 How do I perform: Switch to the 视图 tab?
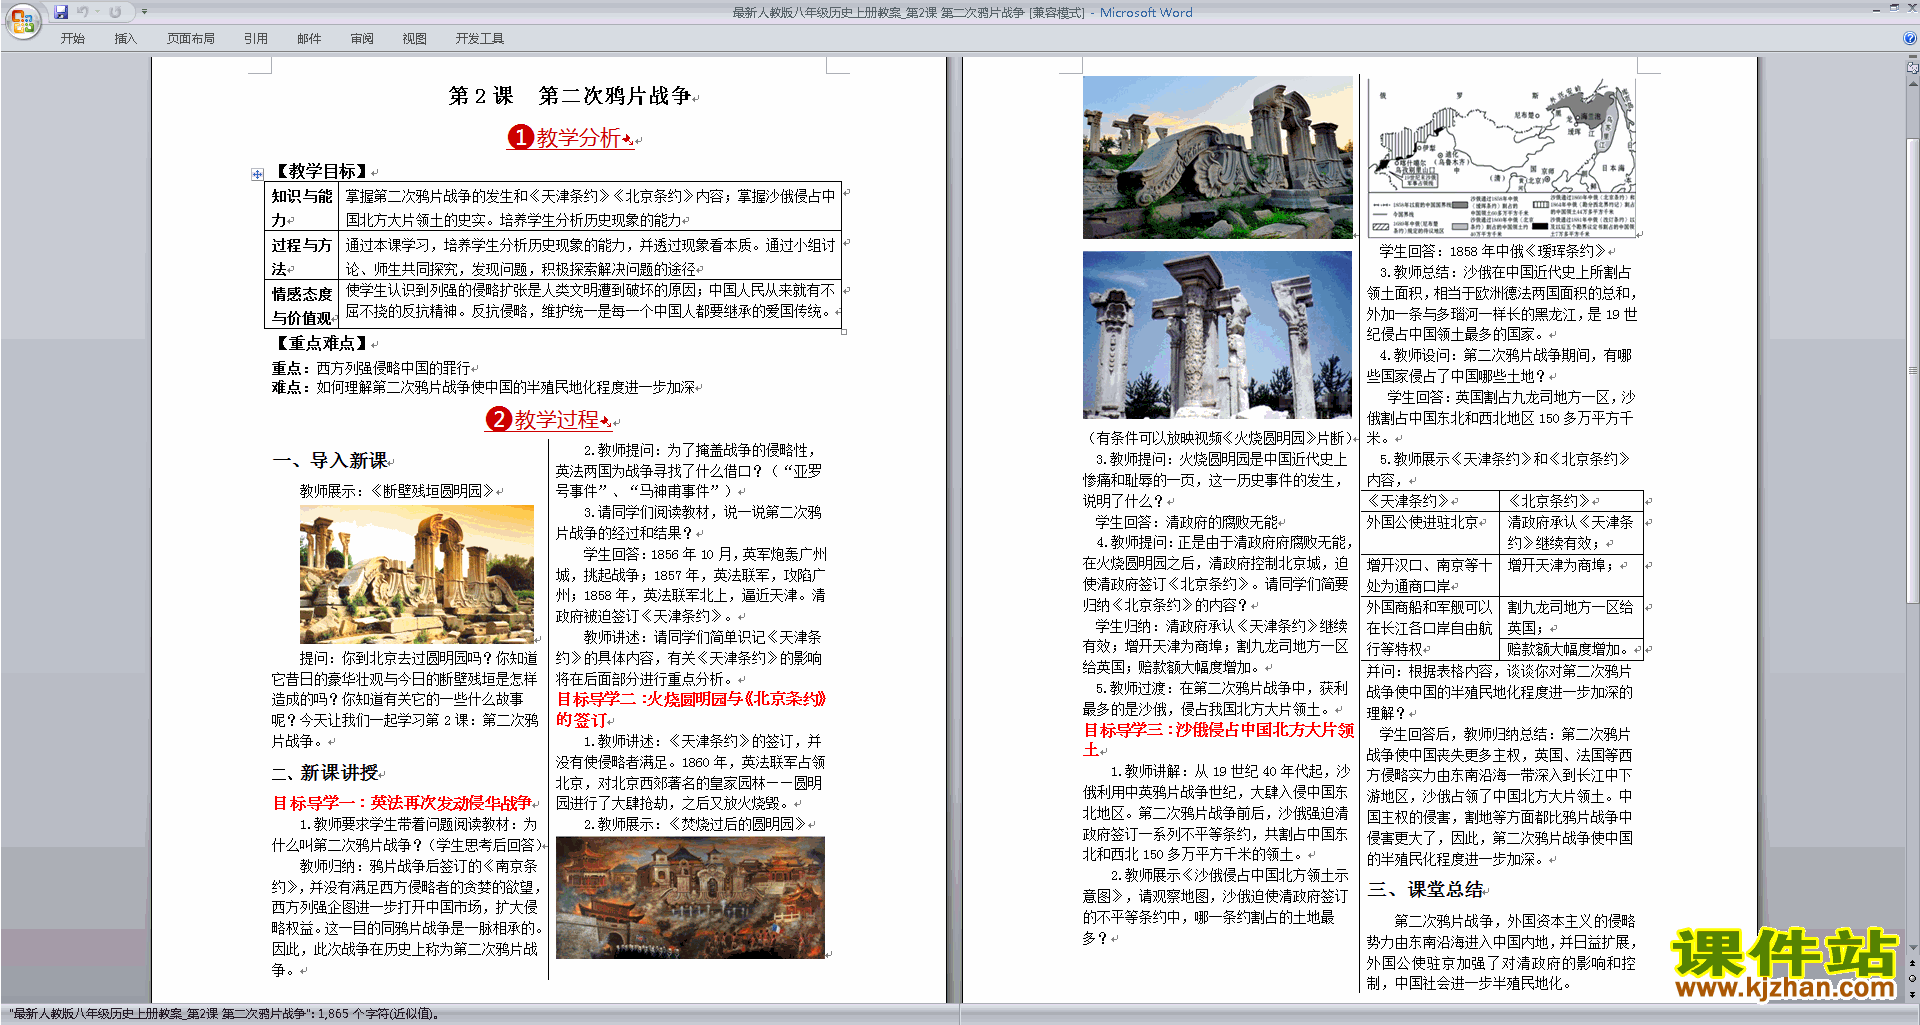[x=415, y=38]
